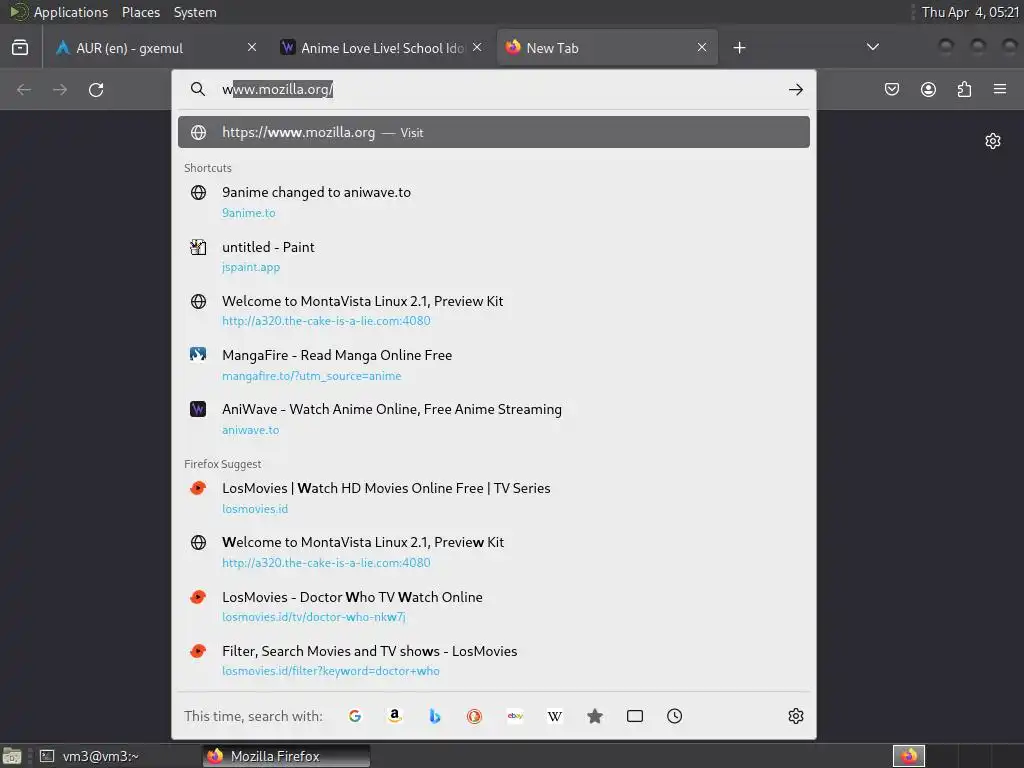Click Mozilla Firefox taskbar button
Viewport: 1024px width, 768px height.
tap(286, 756)
